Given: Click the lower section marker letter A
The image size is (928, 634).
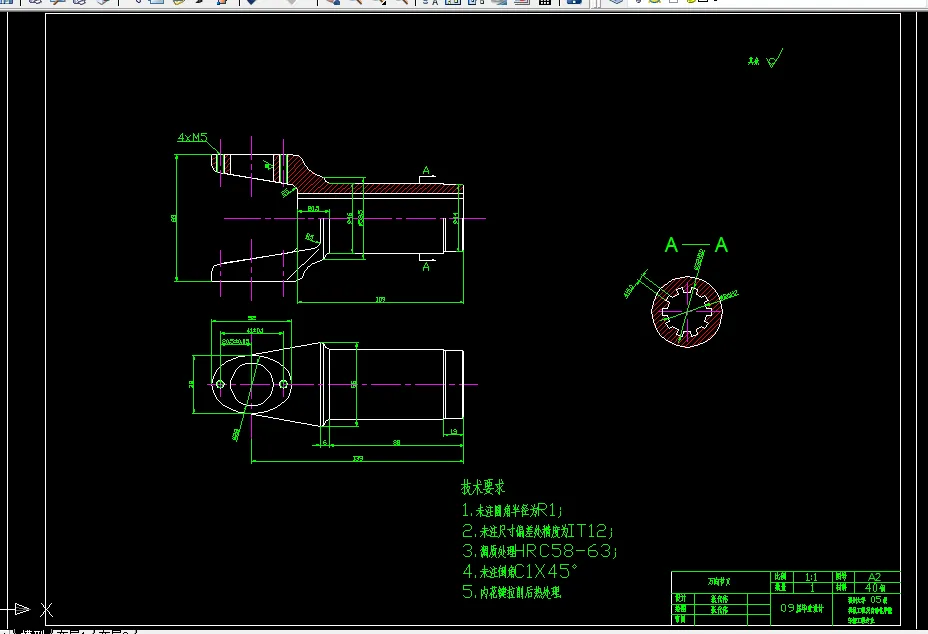Looking at the screenshot, I should (426, 267).
